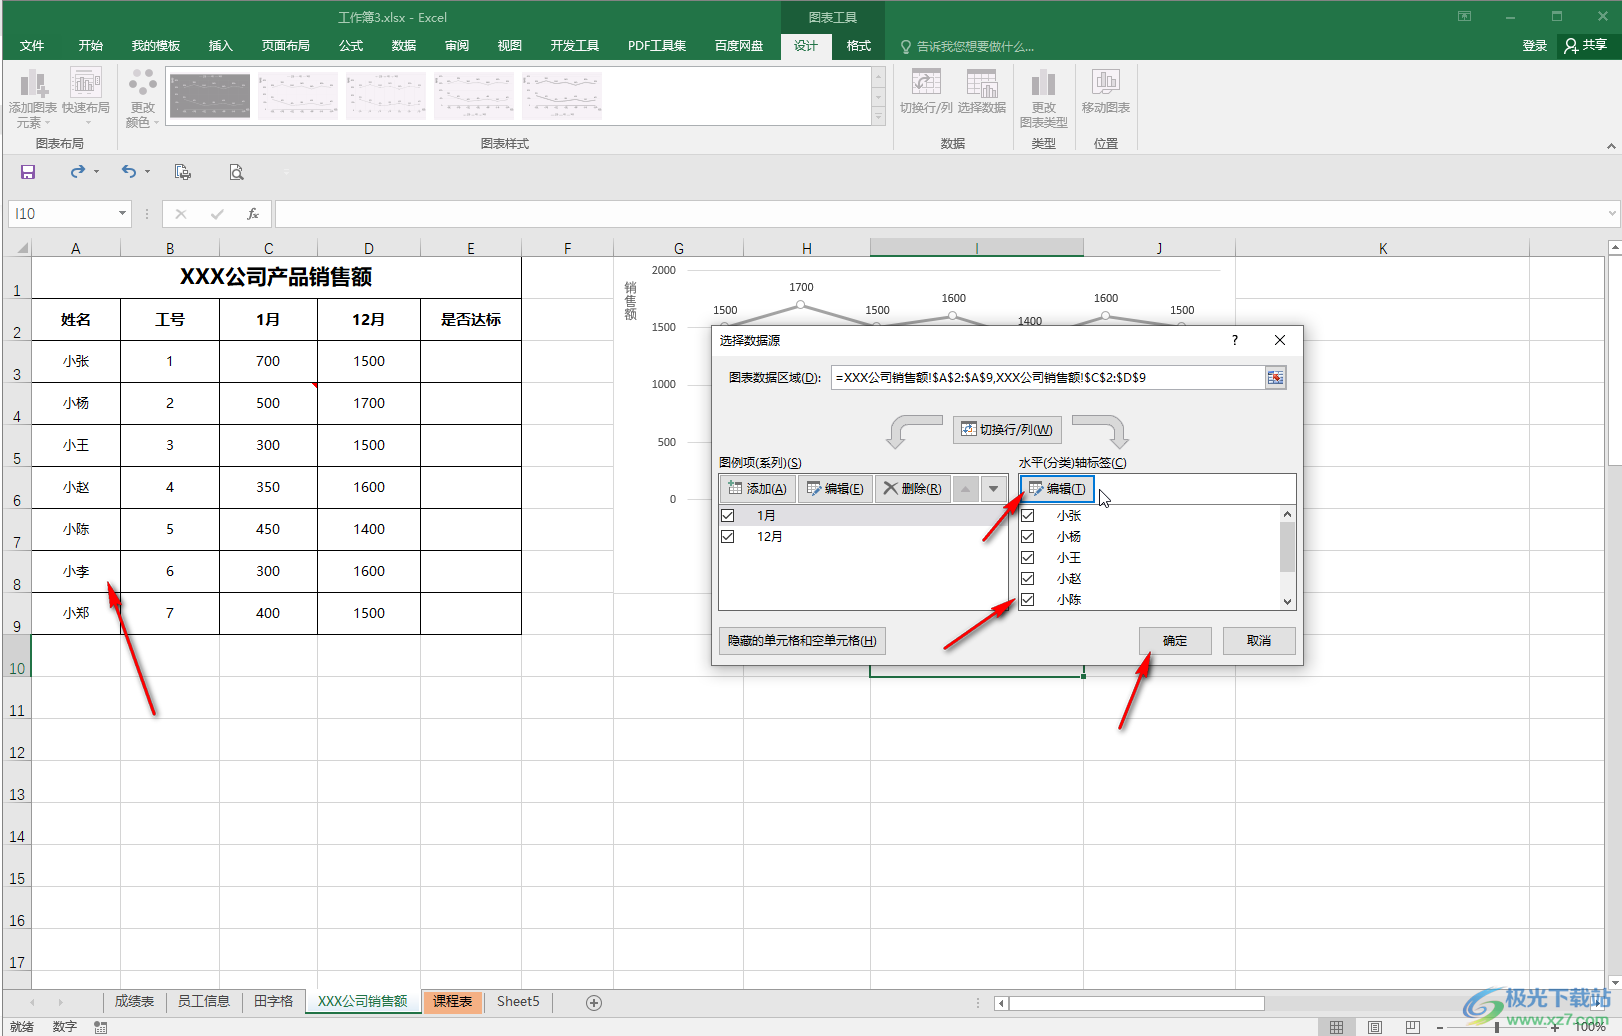This screenshot has height=1036, width=1622.
Task: Select the dark gray chart style thumbnail
Action: (210, 96)
